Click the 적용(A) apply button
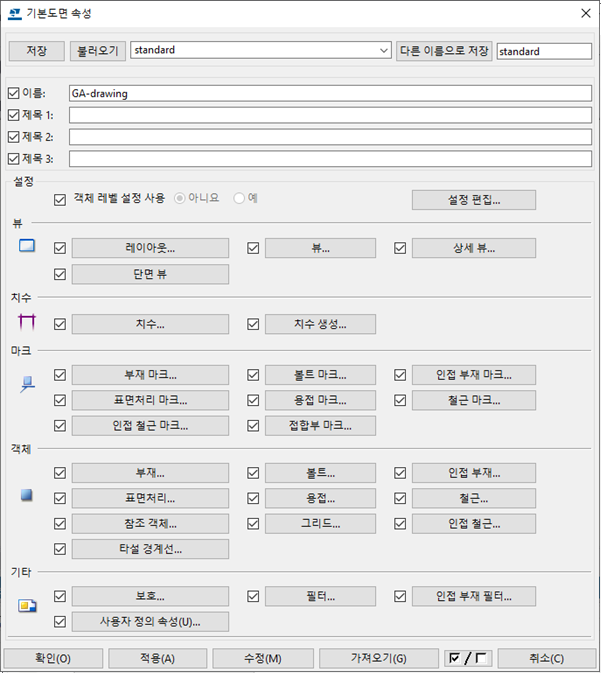 (155, 658)
